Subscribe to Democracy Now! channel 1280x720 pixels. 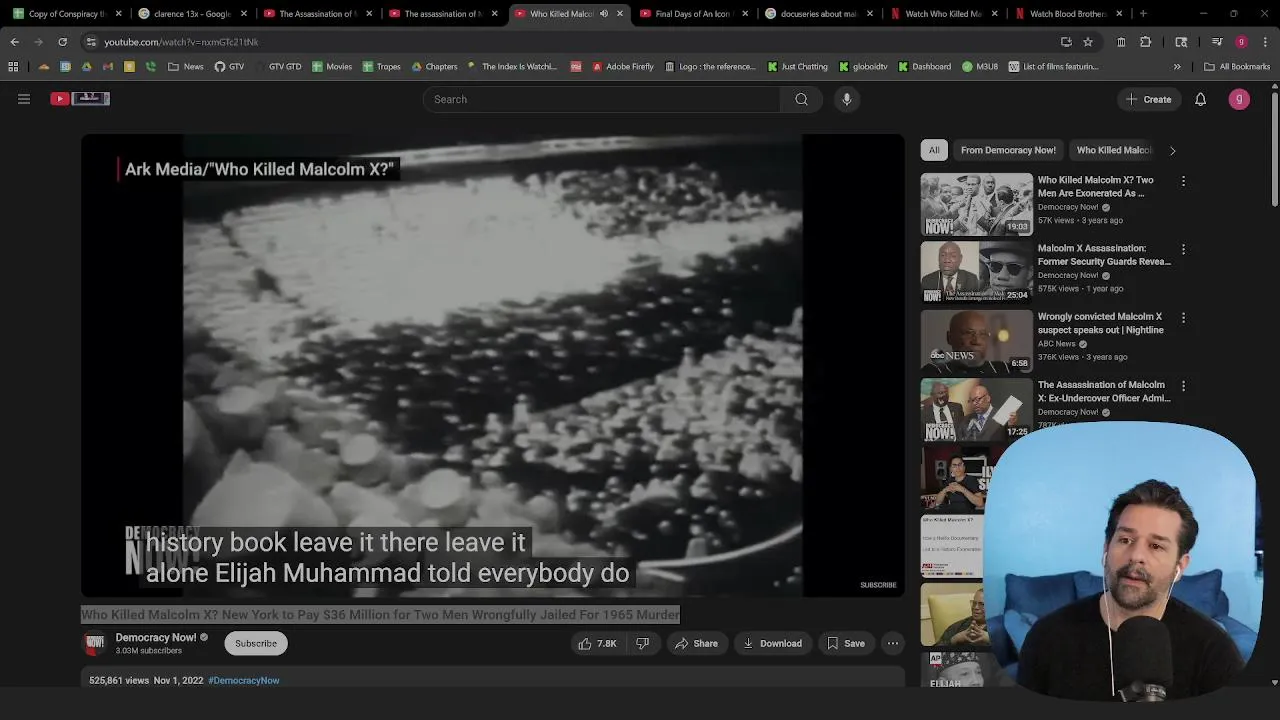[256, 644]
